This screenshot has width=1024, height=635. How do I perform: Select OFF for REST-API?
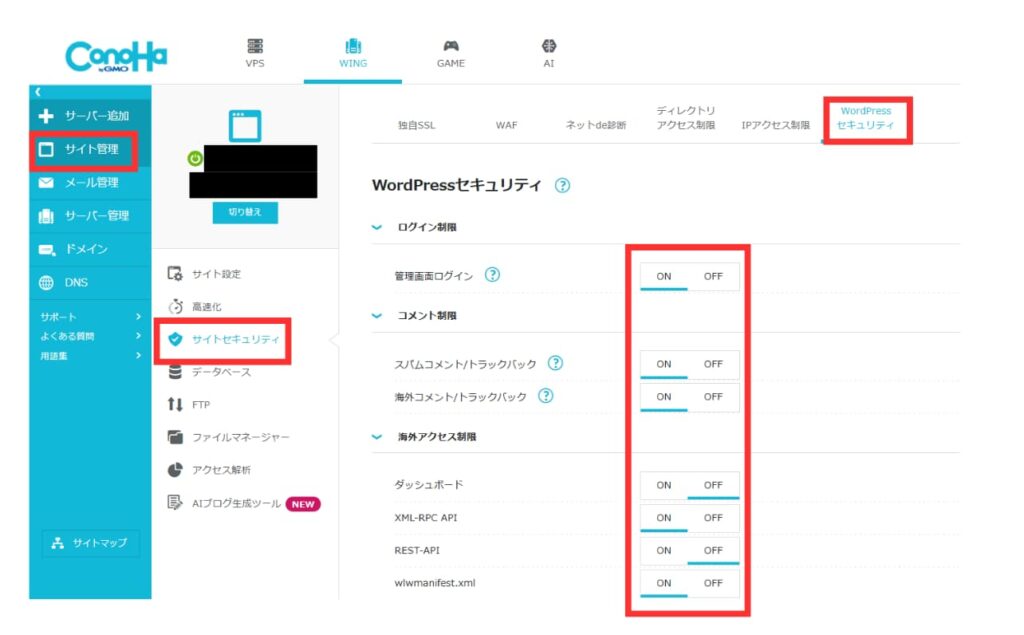click(713, 550)
